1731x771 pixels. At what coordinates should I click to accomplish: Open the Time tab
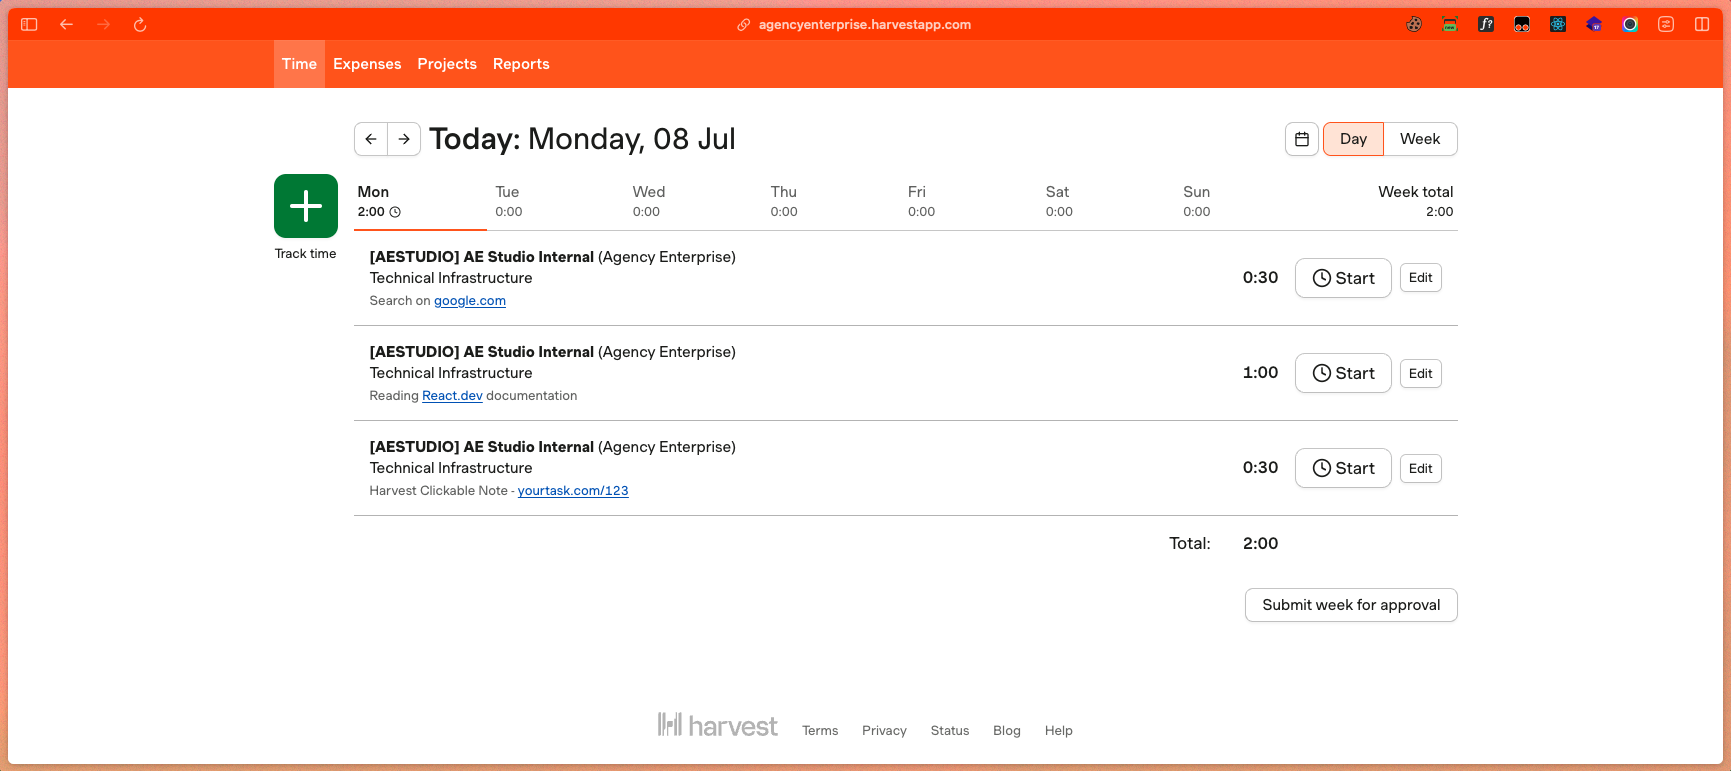(299, 64)
